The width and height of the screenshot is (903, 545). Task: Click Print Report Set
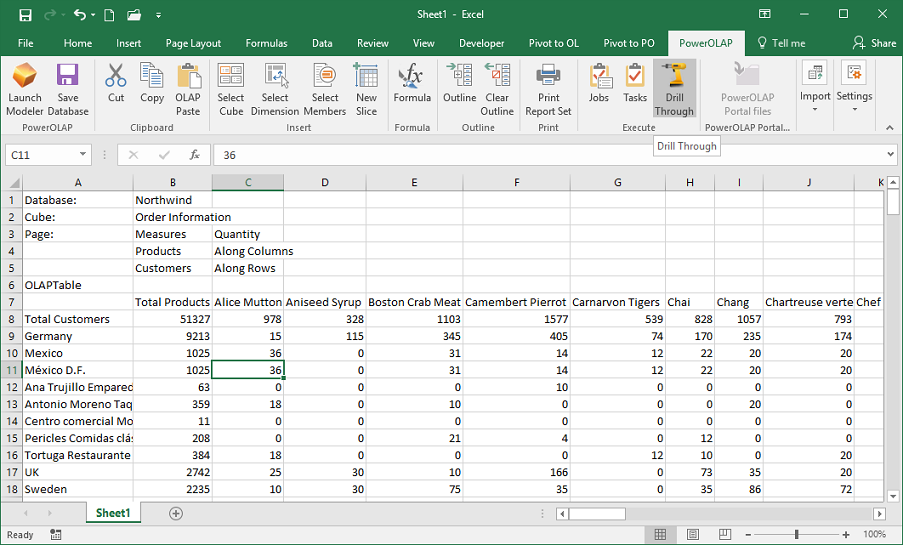[x=548, y=90]
